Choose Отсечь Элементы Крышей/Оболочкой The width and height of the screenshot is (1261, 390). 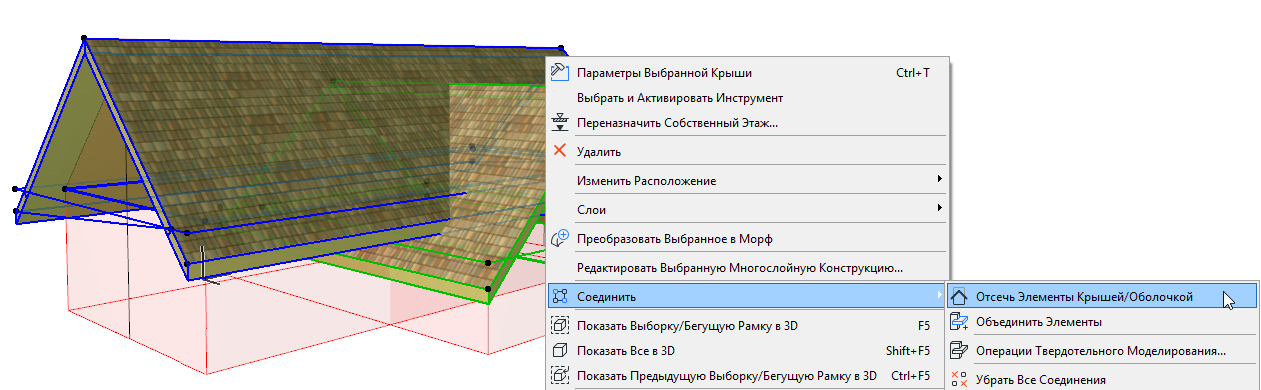[x=1103, y=297]
